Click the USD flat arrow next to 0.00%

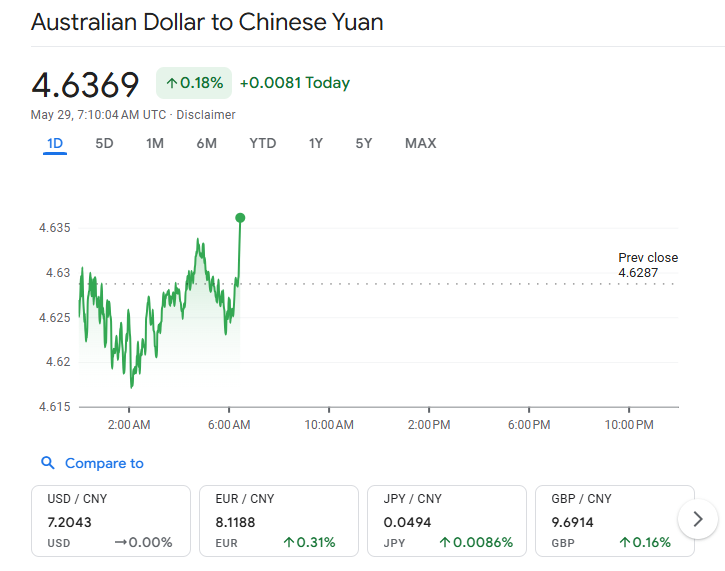coord(120,542)
